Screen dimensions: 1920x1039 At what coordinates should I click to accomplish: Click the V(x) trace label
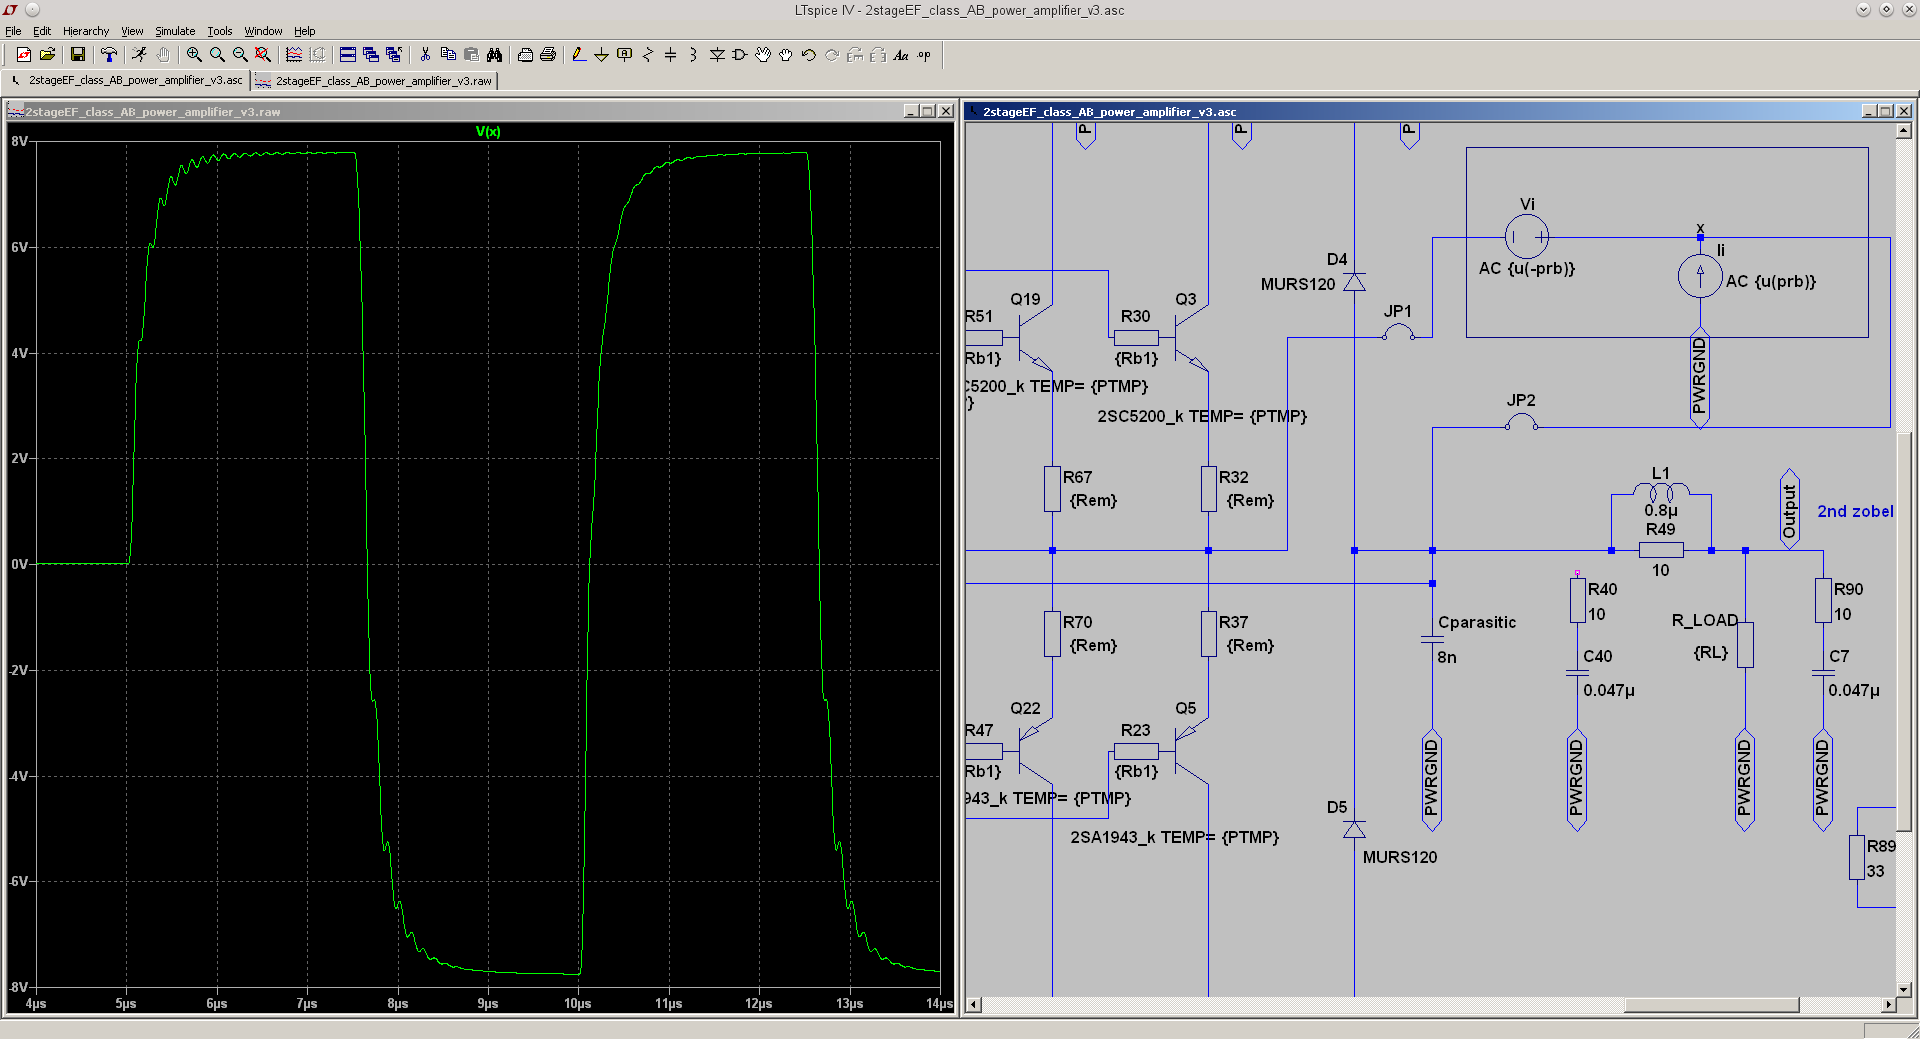coord(488,131)
